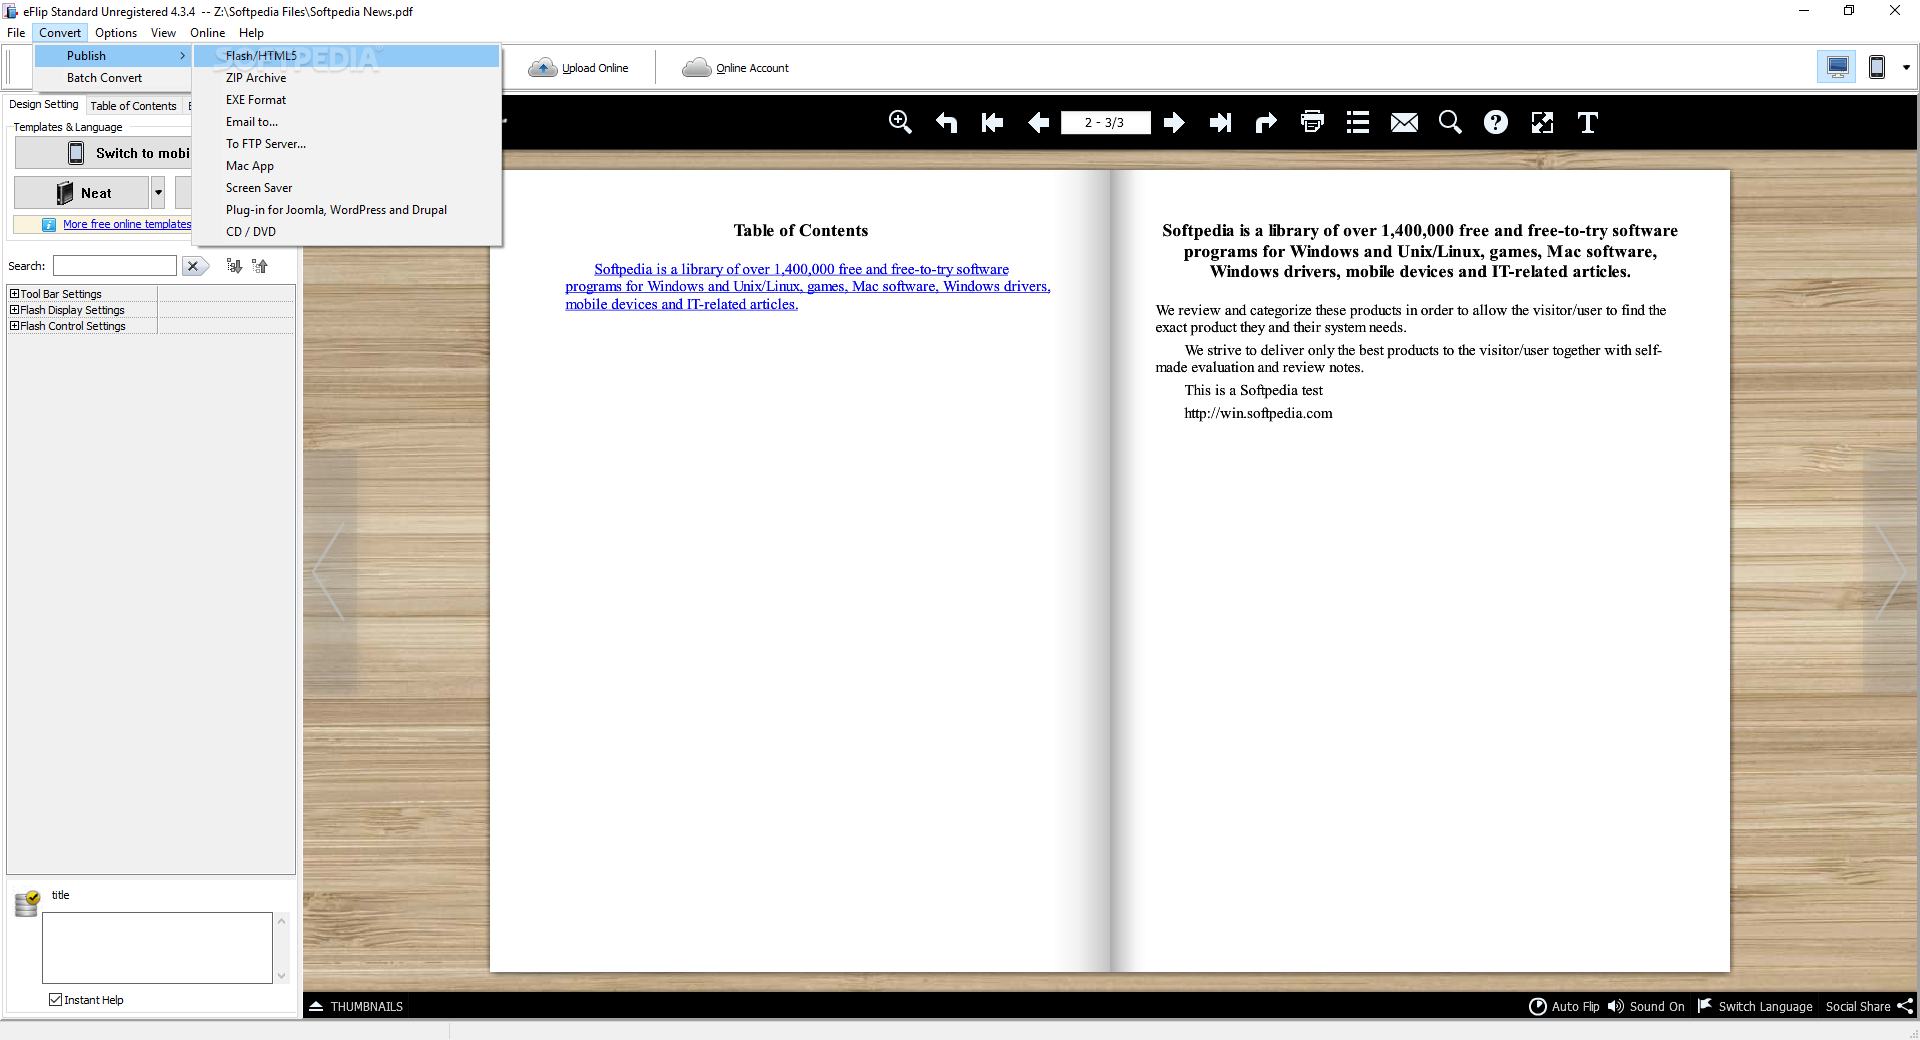Screen dimensions: 1920x1040
Task: Open More free online templates link
Action: point(127,224)
